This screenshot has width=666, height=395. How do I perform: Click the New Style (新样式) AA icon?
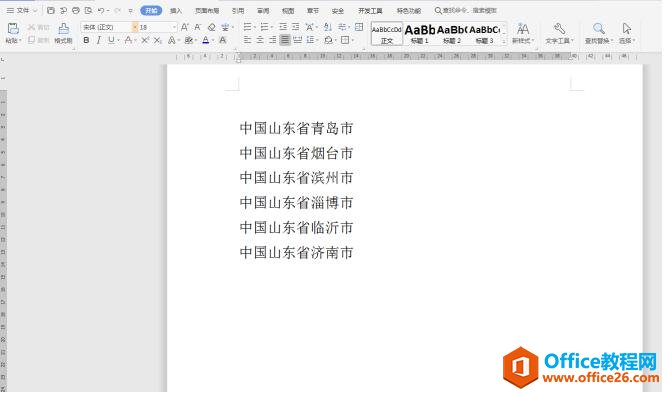point(523,28)
